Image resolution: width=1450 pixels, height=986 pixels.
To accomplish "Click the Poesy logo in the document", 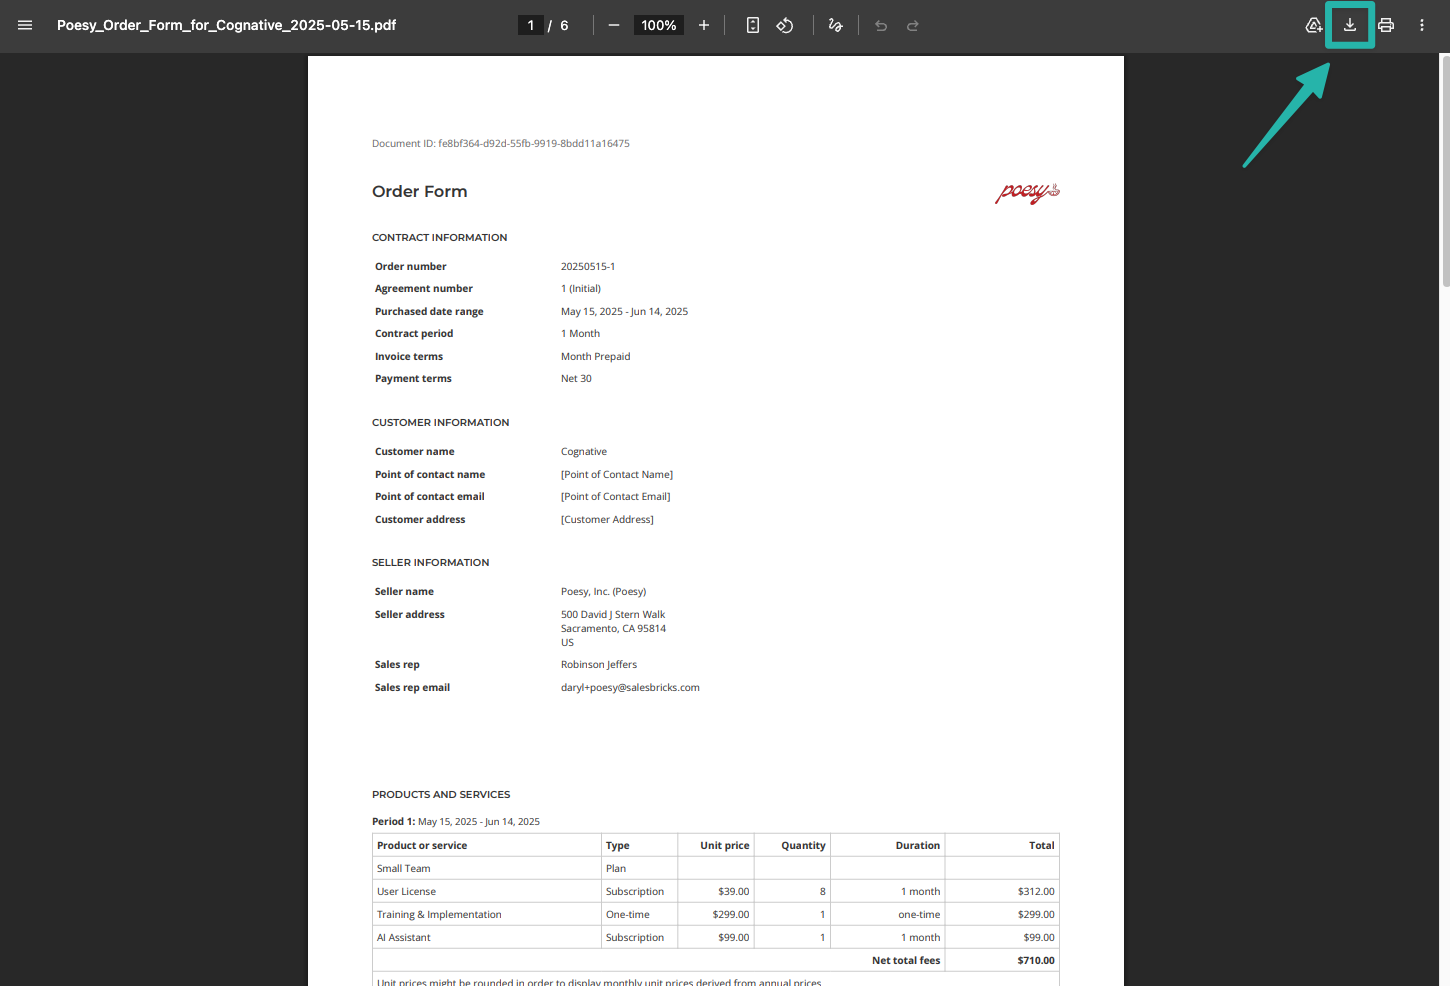I will click(1027, 192).
